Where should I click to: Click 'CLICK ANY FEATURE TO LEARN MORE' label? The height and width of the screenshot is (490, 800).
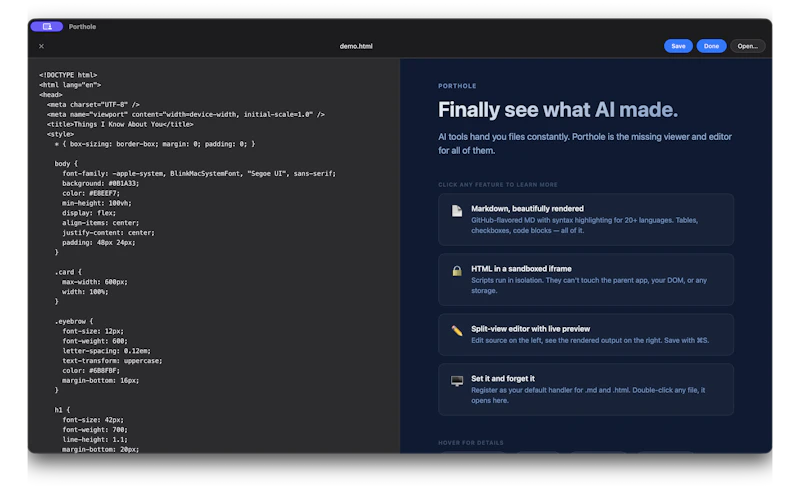pyautogui.click(x=497, y=185)
